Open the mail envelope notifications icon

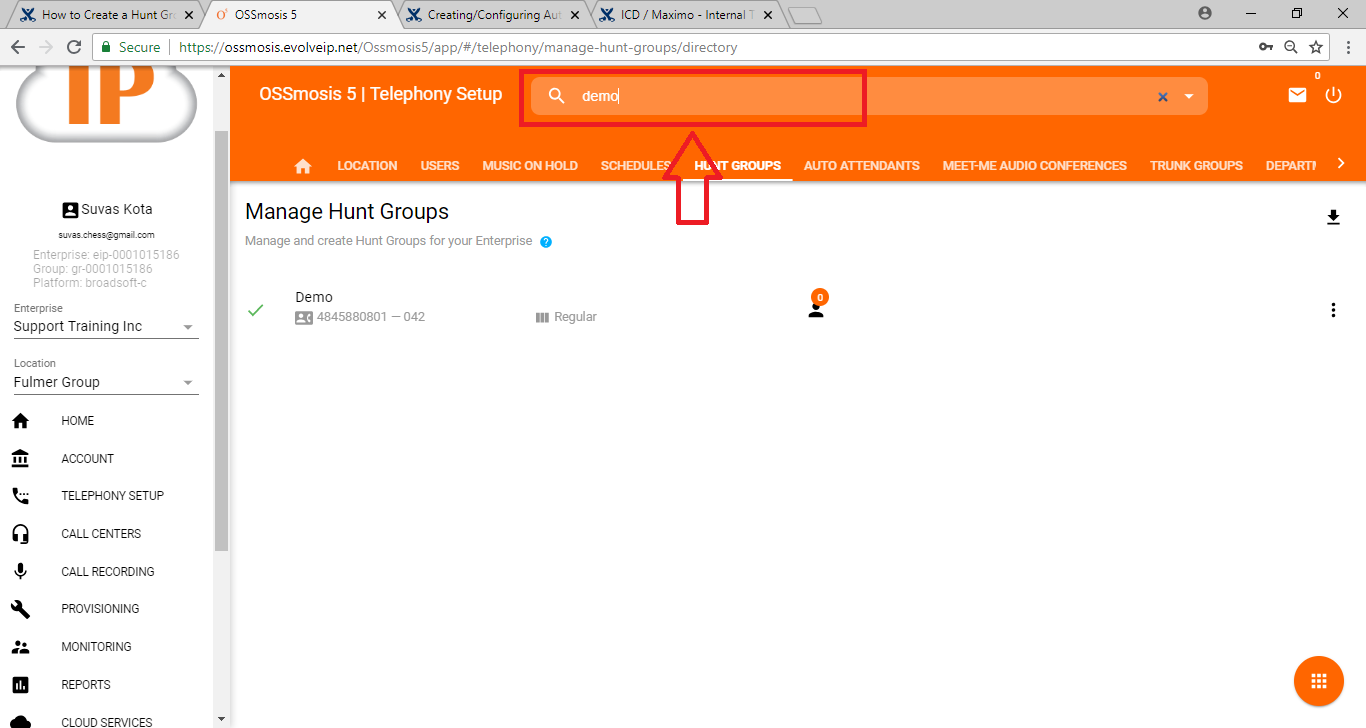click(1297, 95)
